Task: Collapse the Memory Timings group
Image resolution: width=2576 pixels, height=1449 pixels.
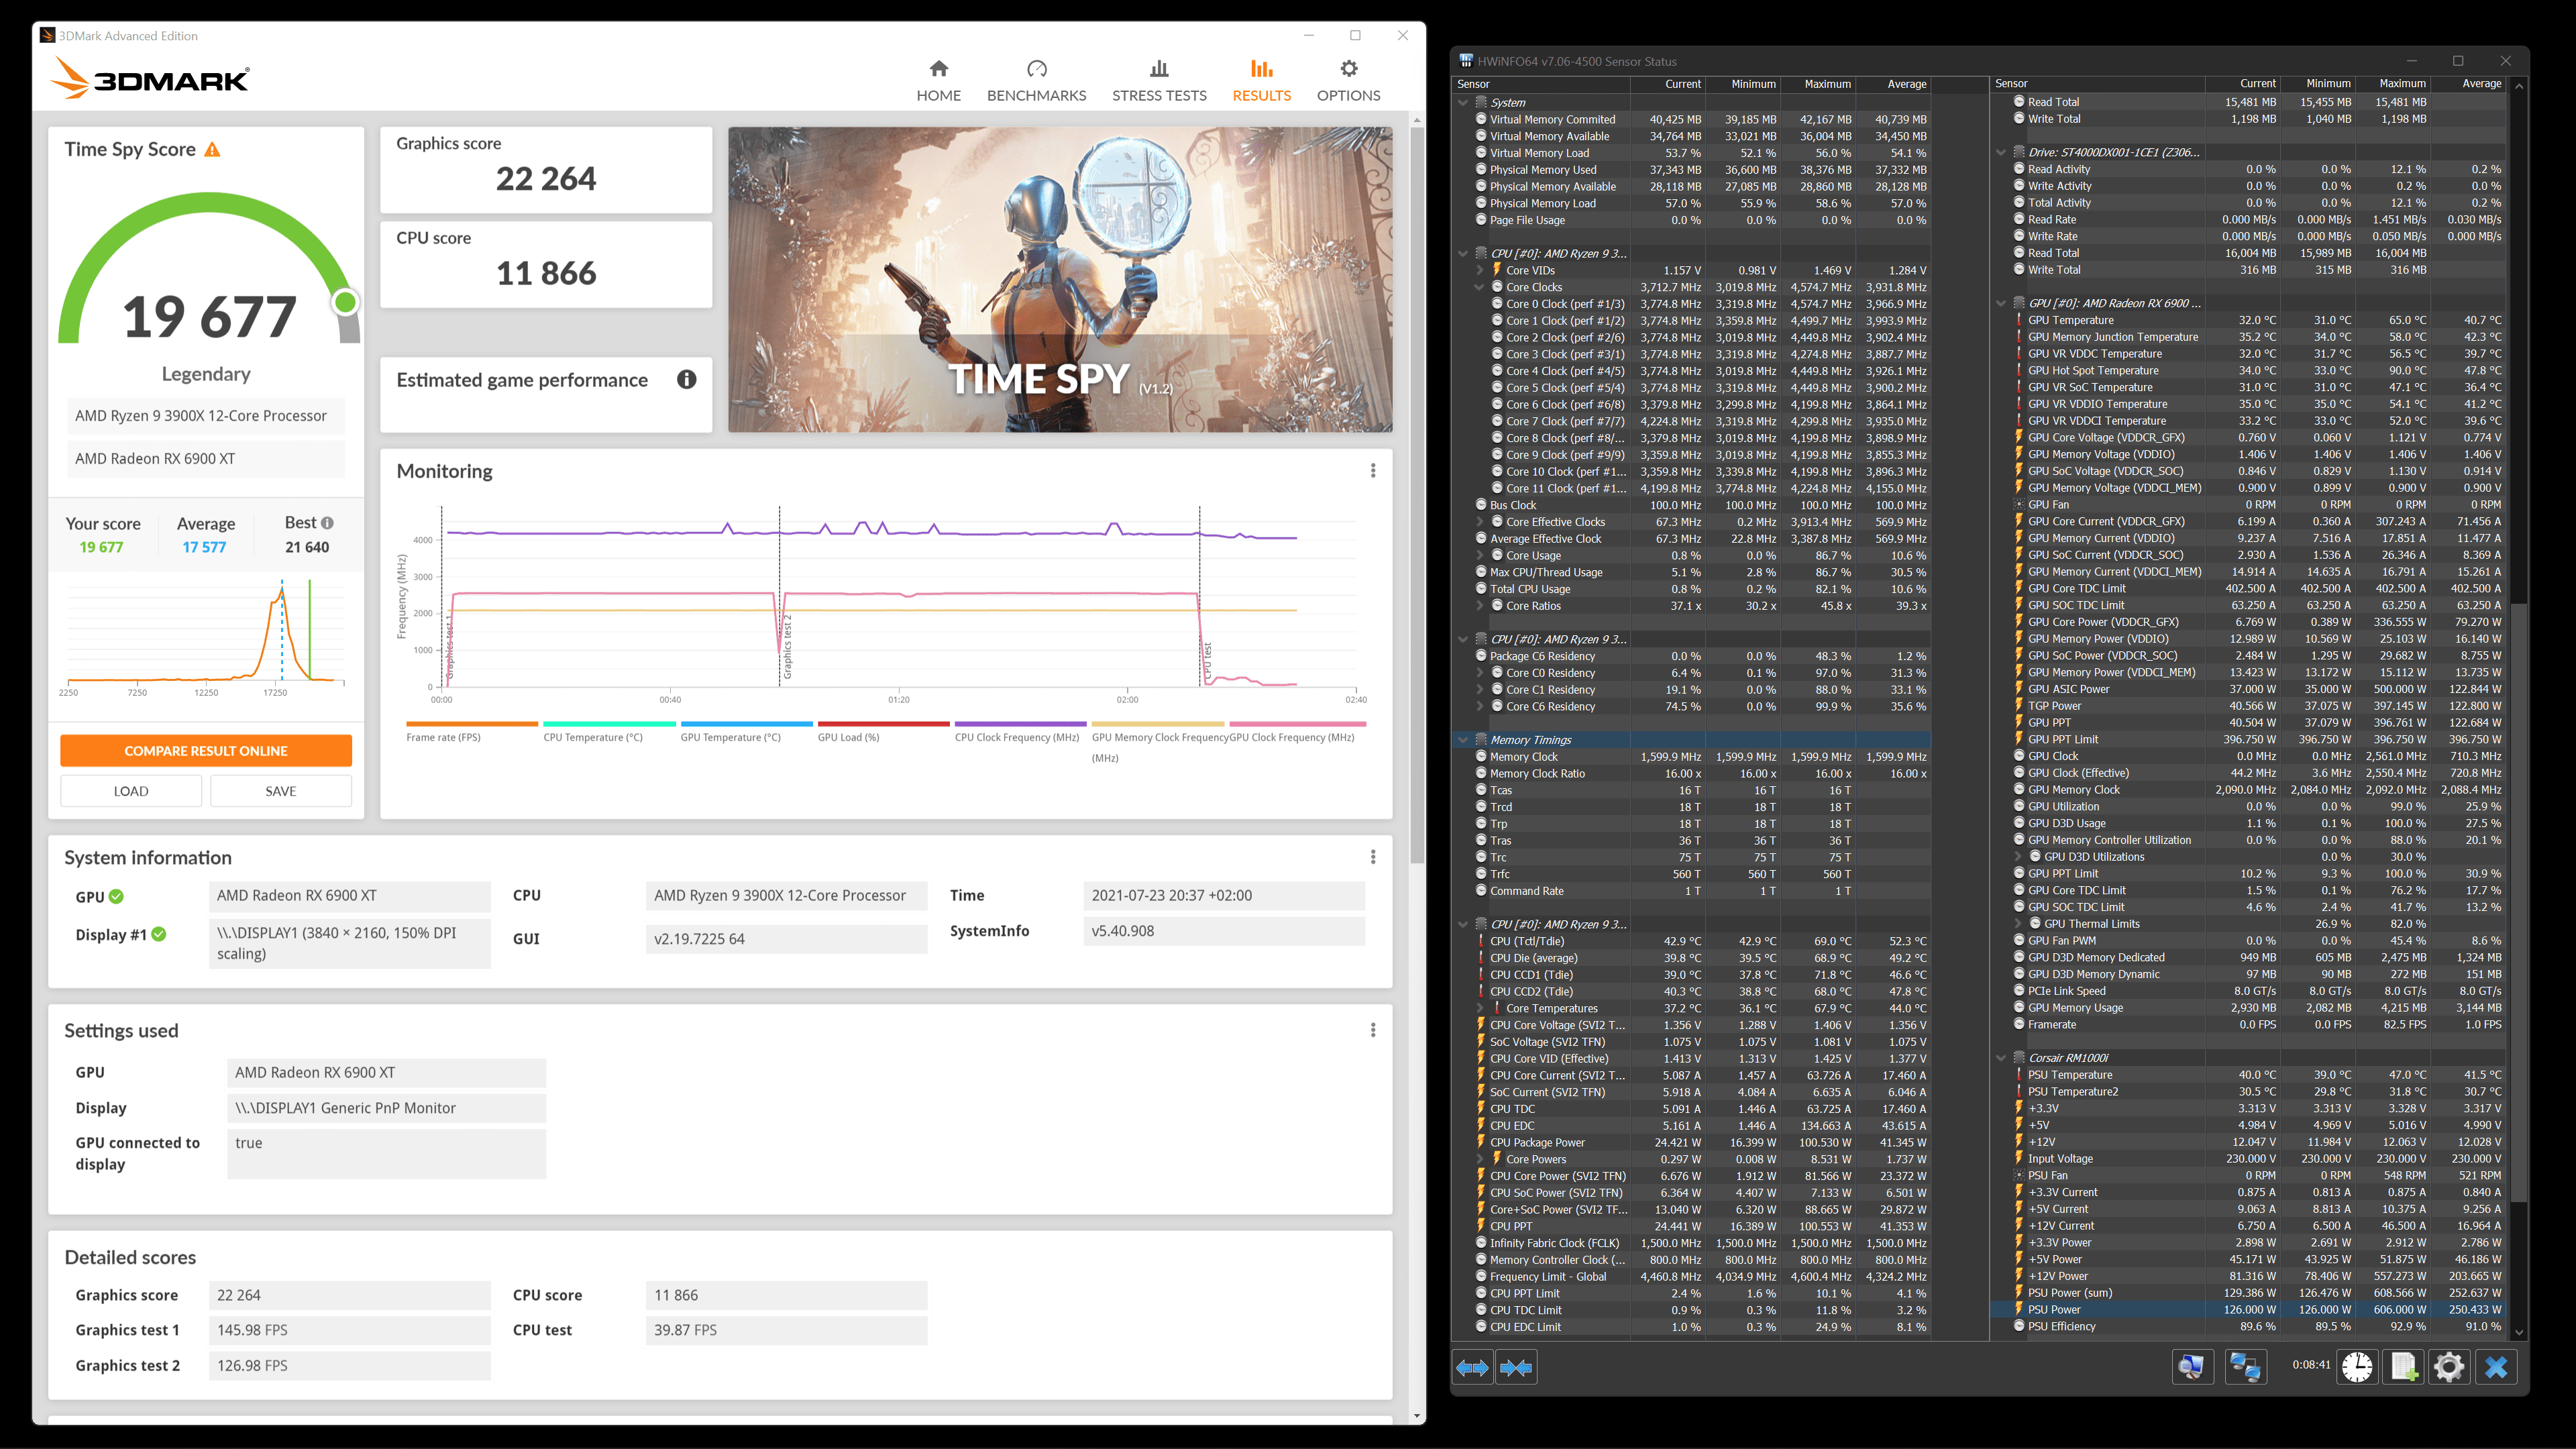Action: click(1463, 740)
